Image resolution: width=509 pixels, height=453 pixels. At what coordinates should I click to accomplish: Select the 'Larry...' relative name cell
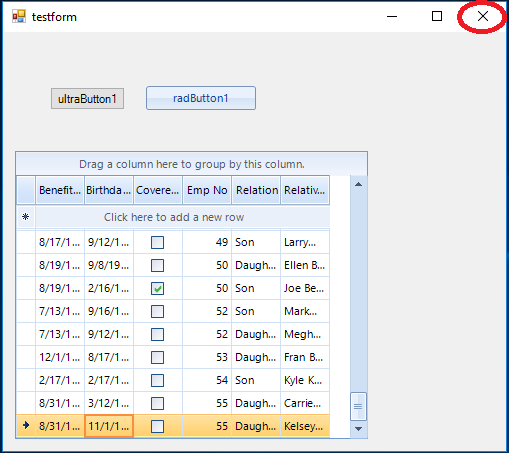click(x=305, y=242)
